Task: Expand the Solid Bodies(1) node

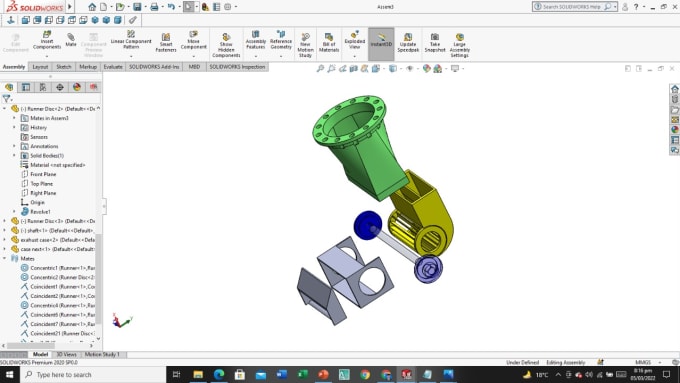Action: (x=14, y=155)
